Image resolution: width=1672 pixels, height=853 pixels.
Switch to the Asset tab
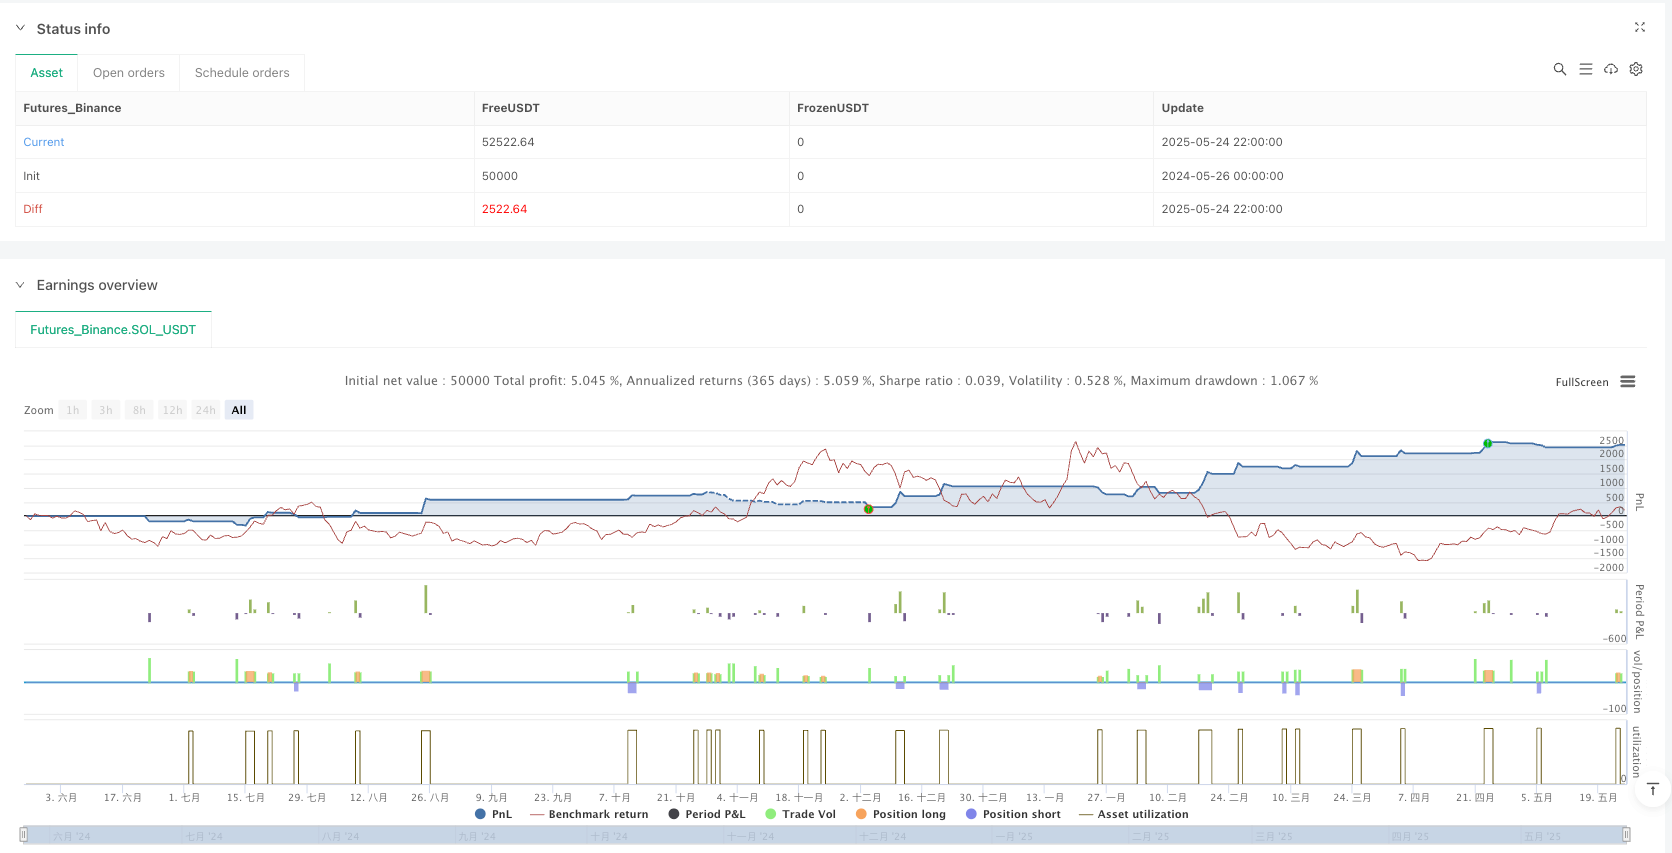(46, 73)
